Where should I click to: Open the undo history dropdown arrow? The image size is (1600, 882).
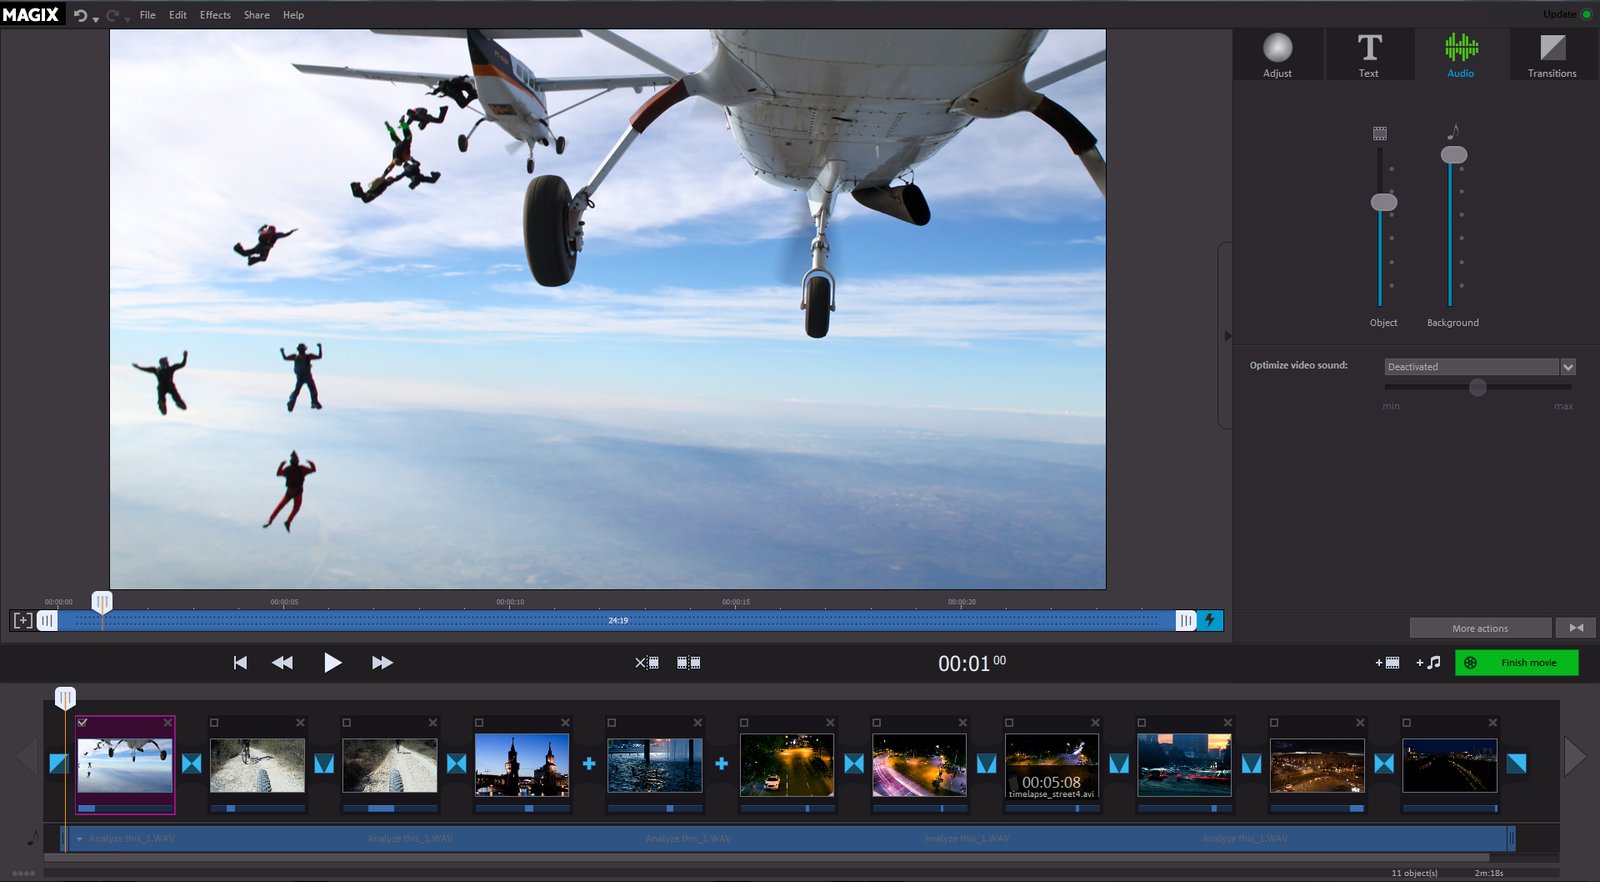(x=96, y=19)
